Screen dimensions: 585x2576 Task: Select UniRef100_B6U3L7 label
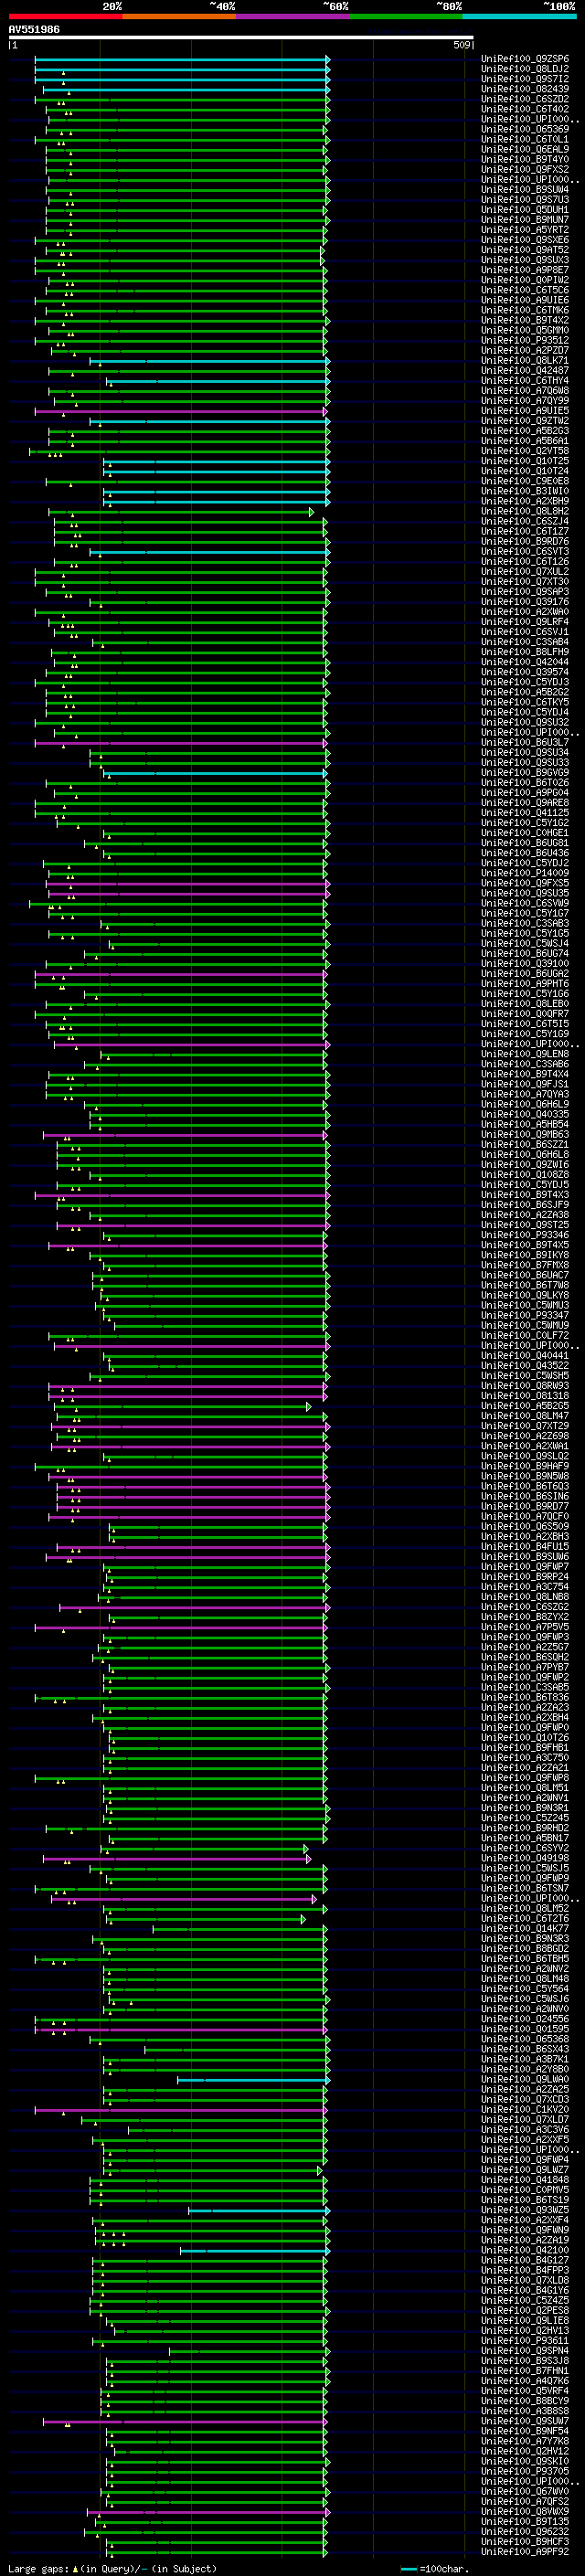click(x=525, y=742)
